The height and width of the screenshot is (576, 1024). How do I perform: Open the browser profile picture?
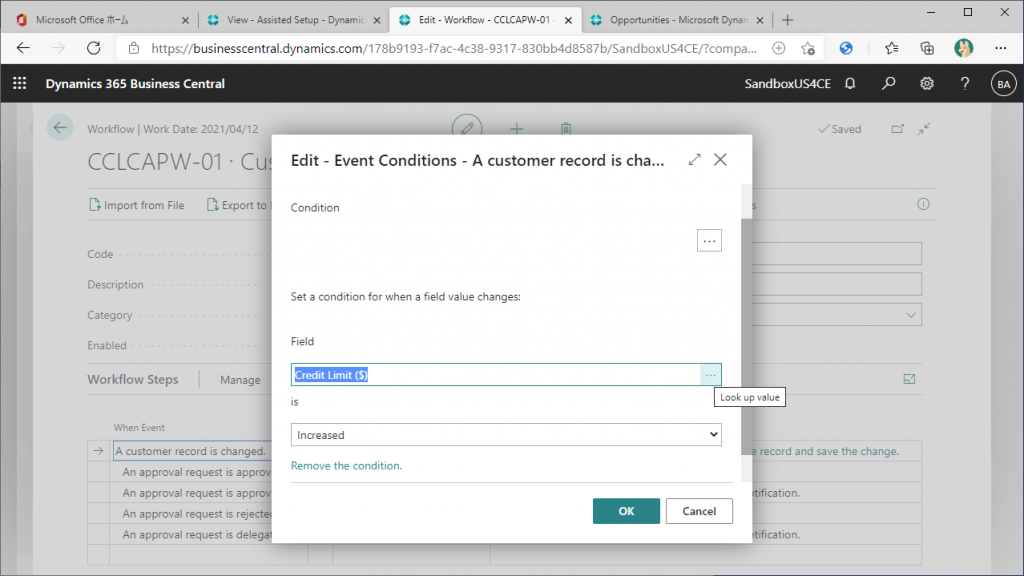(x=963, y=48)
